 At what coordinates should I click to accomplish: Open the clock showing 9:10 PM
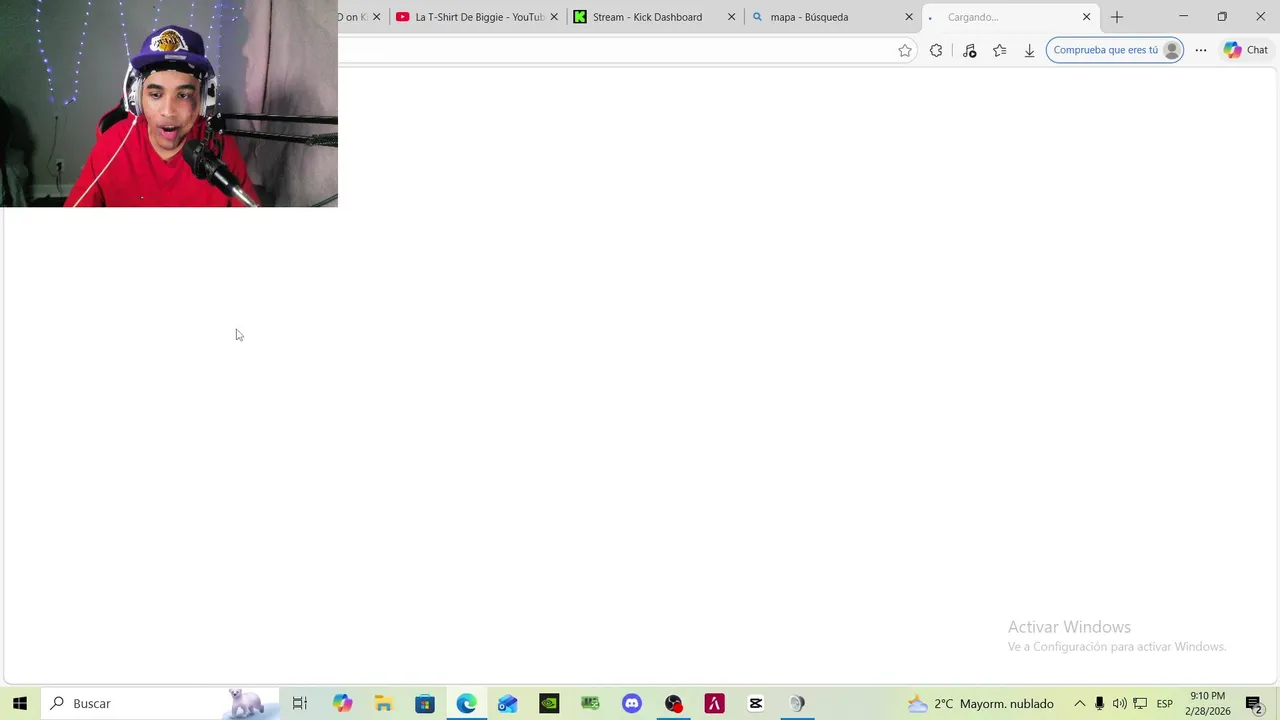tap(1208, 703)
